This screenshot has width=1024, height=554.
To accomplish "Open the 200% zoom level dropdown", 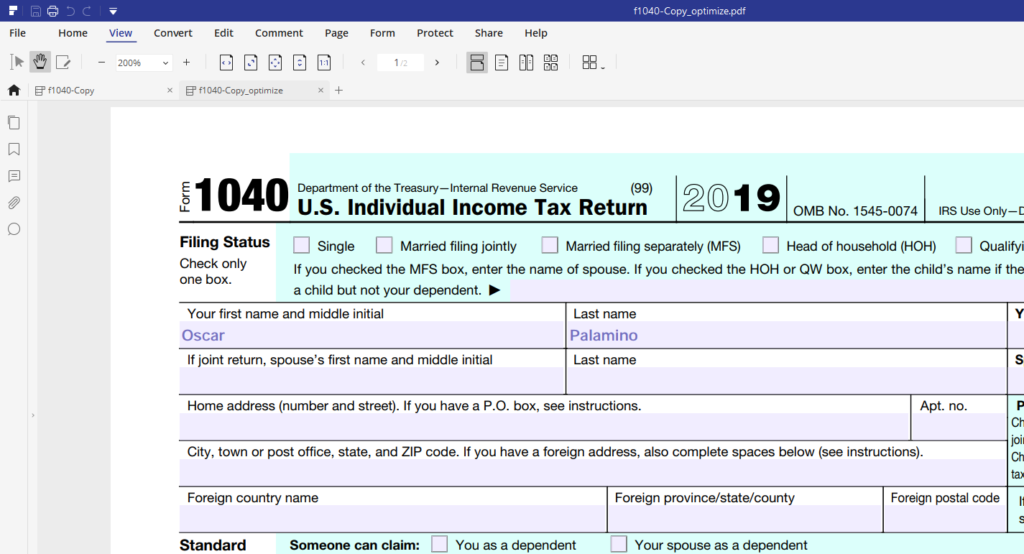I will click(x=143, y=63).
